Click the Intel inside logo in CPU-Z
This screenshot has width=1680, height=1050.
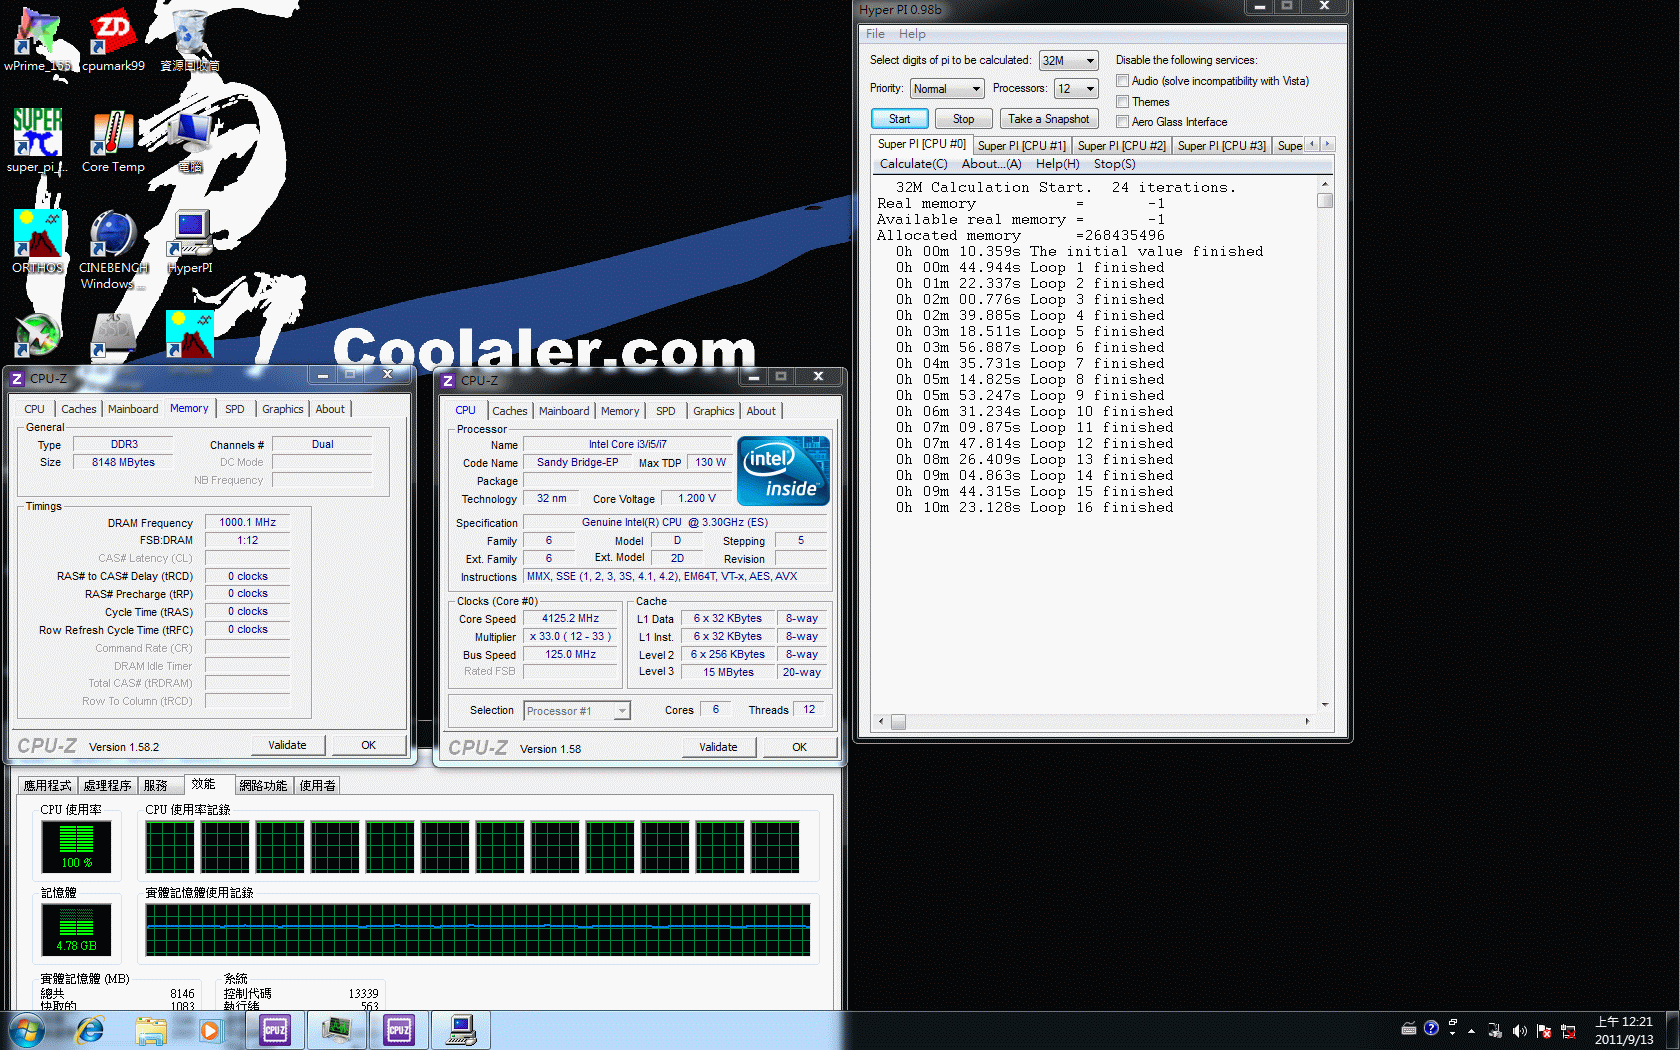(783, 471)
